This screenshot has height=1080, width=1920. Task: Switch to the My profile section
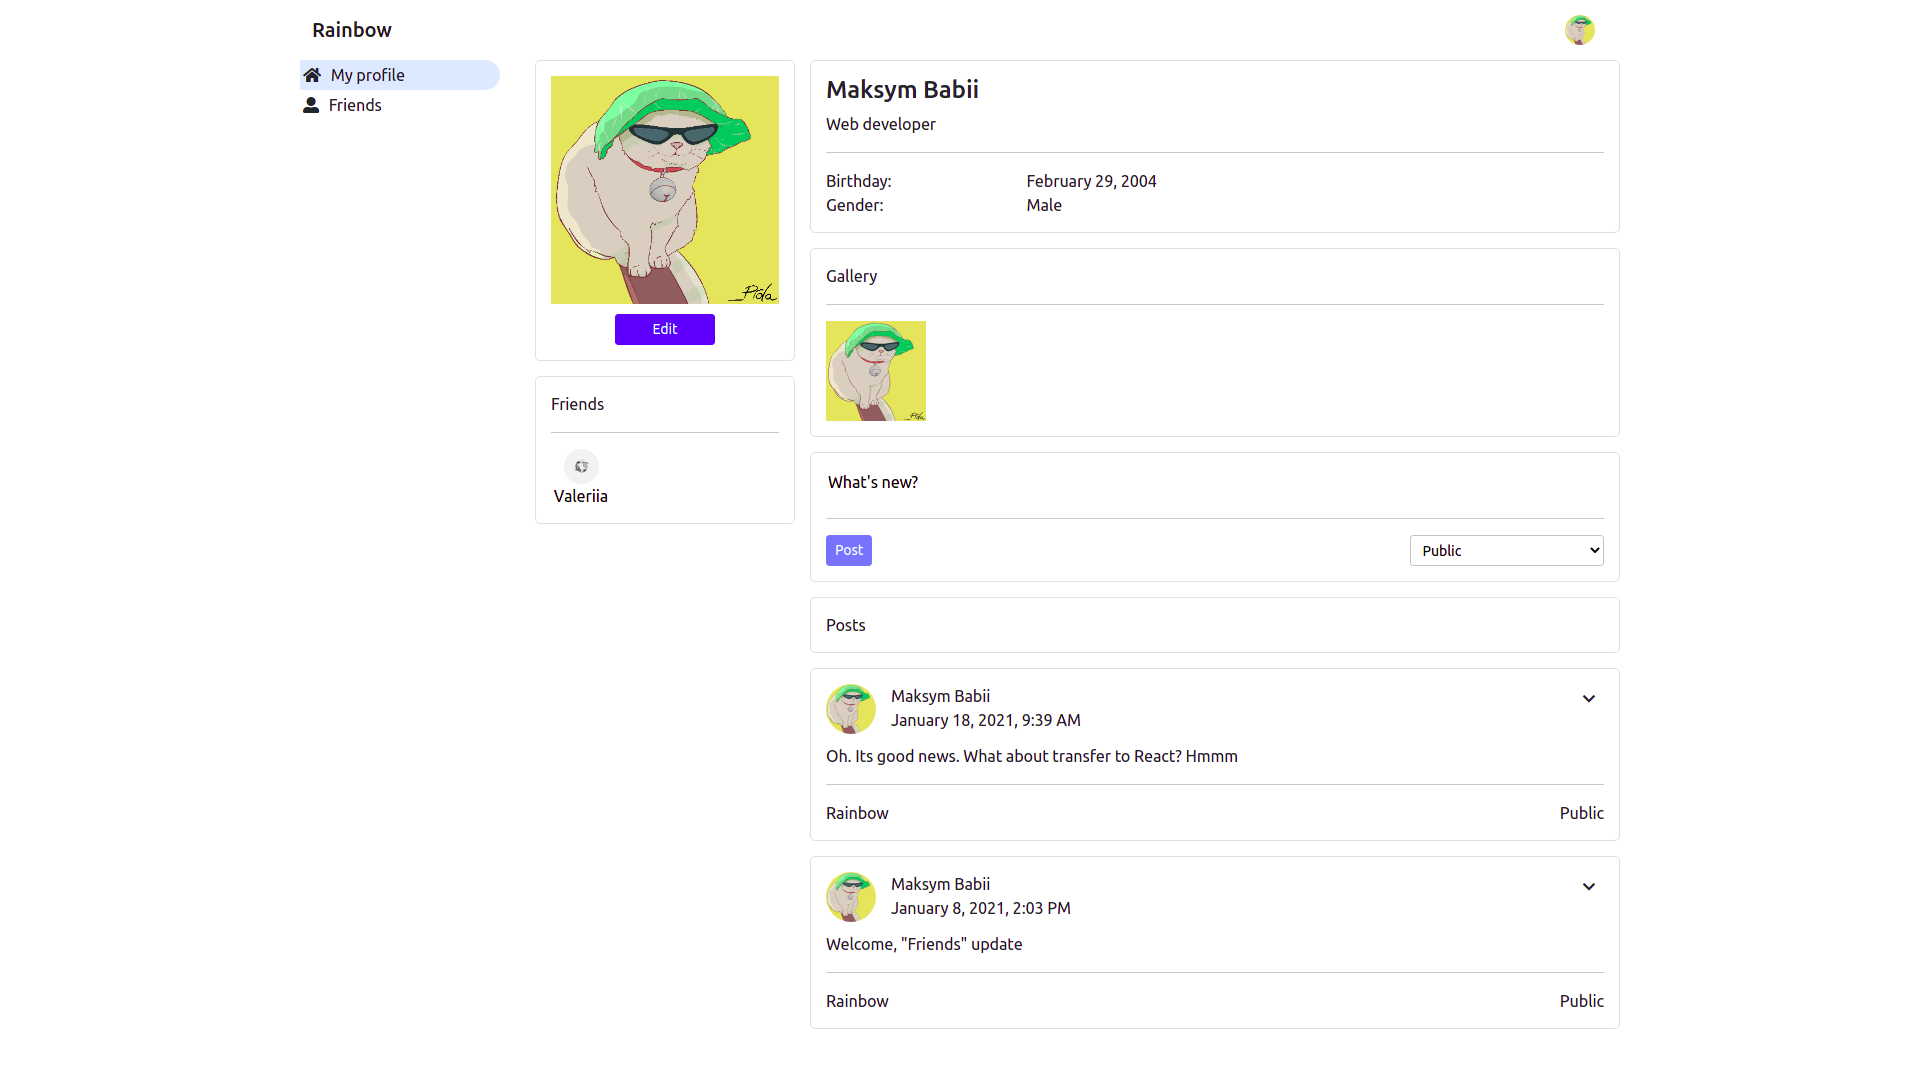click(367, 74)
